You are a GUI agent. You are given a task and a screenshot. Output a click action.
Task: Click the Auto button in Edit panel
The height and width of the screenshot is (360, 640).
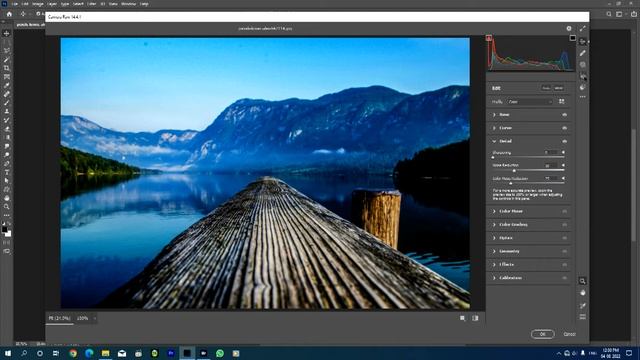pyautogui.click(x=546, y=88)
